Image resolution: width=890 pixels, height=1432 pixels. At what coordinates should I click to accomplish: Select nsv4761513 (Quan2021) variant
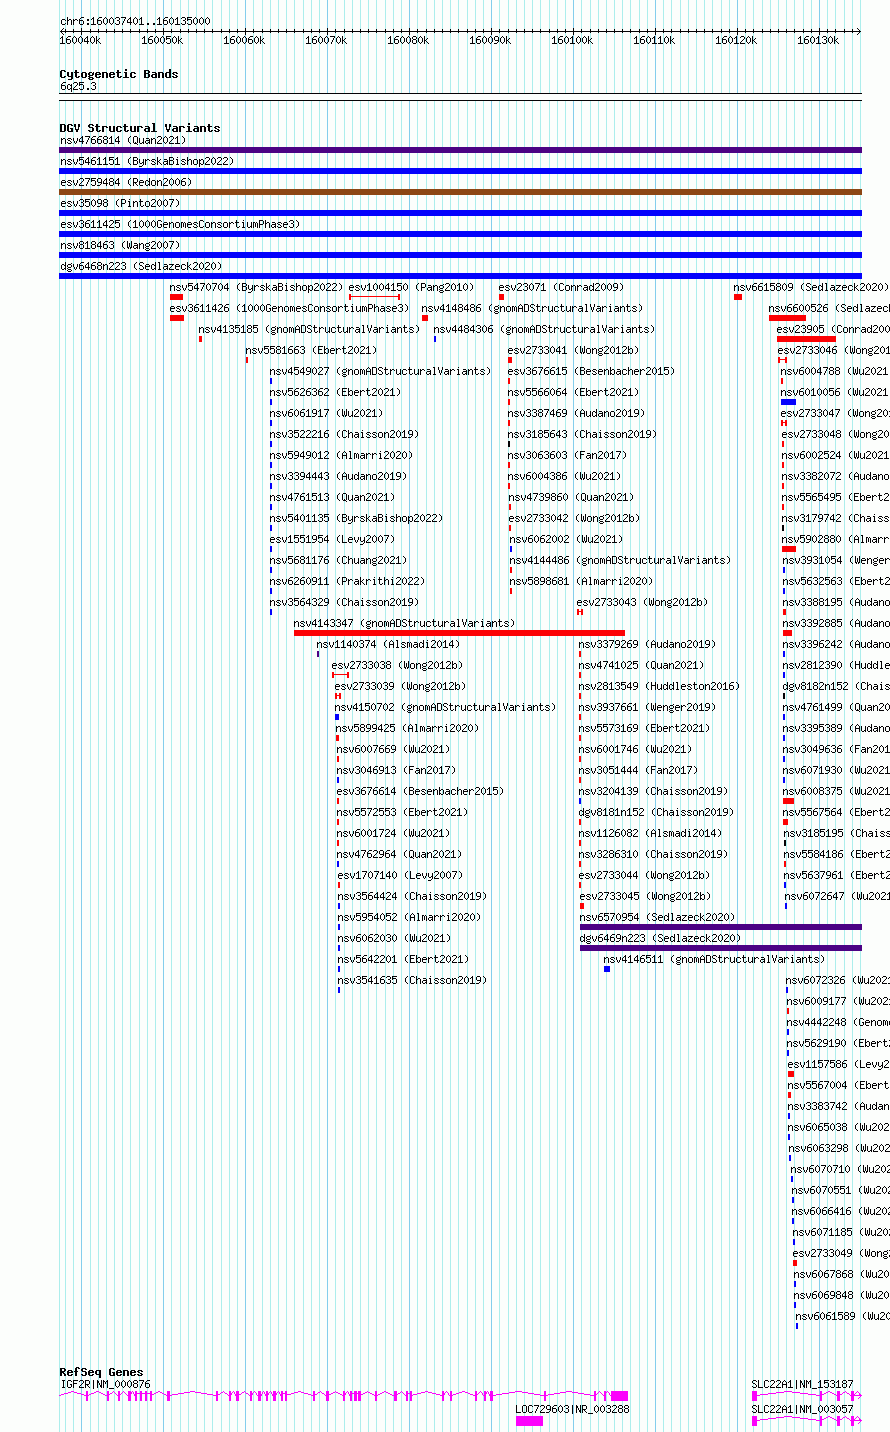coord(332,497)
